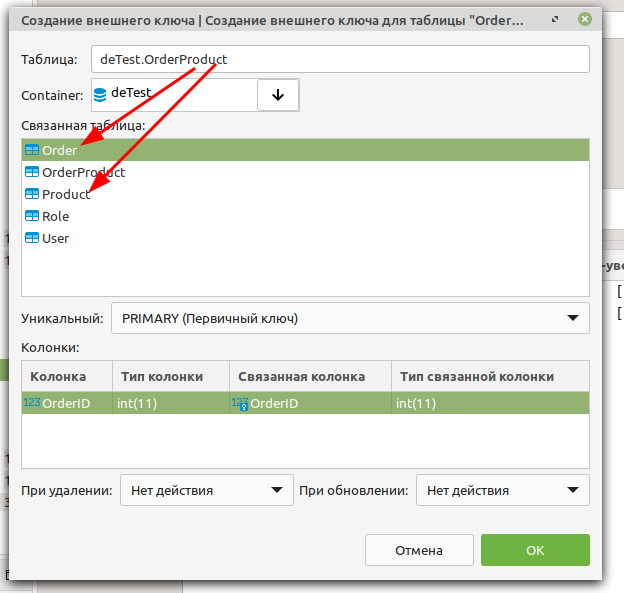Click the User table icon
Viewport: 624px width, 593px height.
[x=31, y=239]
